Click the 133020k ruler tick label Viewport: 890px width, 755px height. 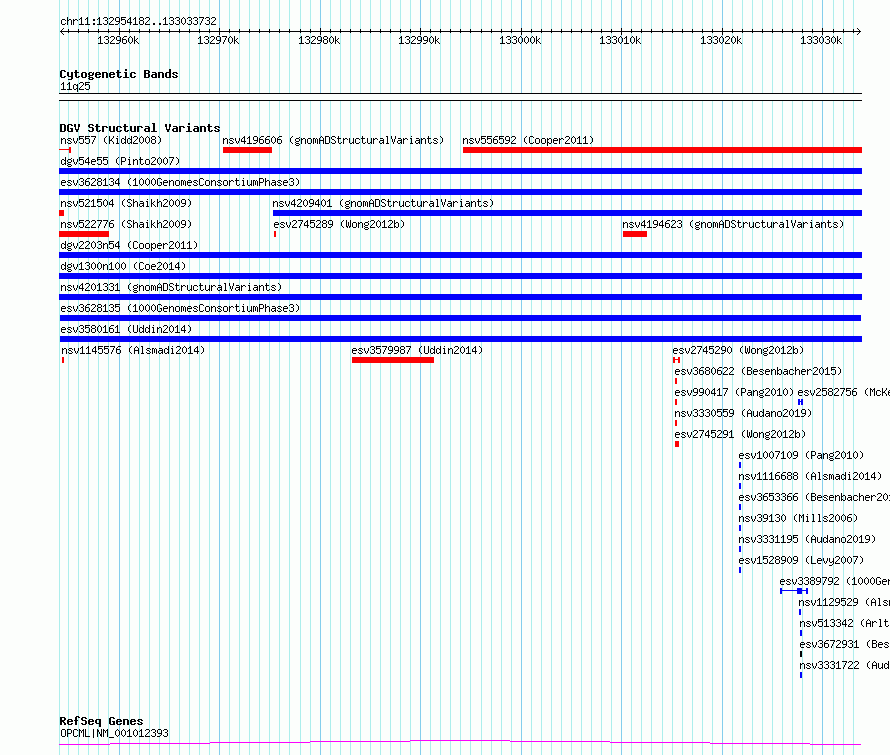click(721, 40)
